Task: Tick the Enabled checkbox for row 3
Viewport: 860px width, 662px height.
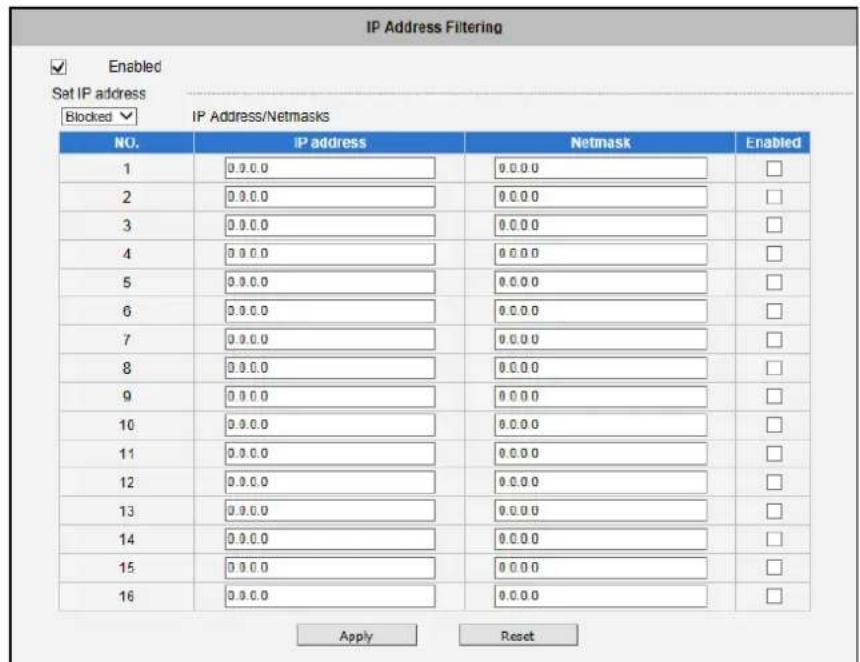Action: 774,225
